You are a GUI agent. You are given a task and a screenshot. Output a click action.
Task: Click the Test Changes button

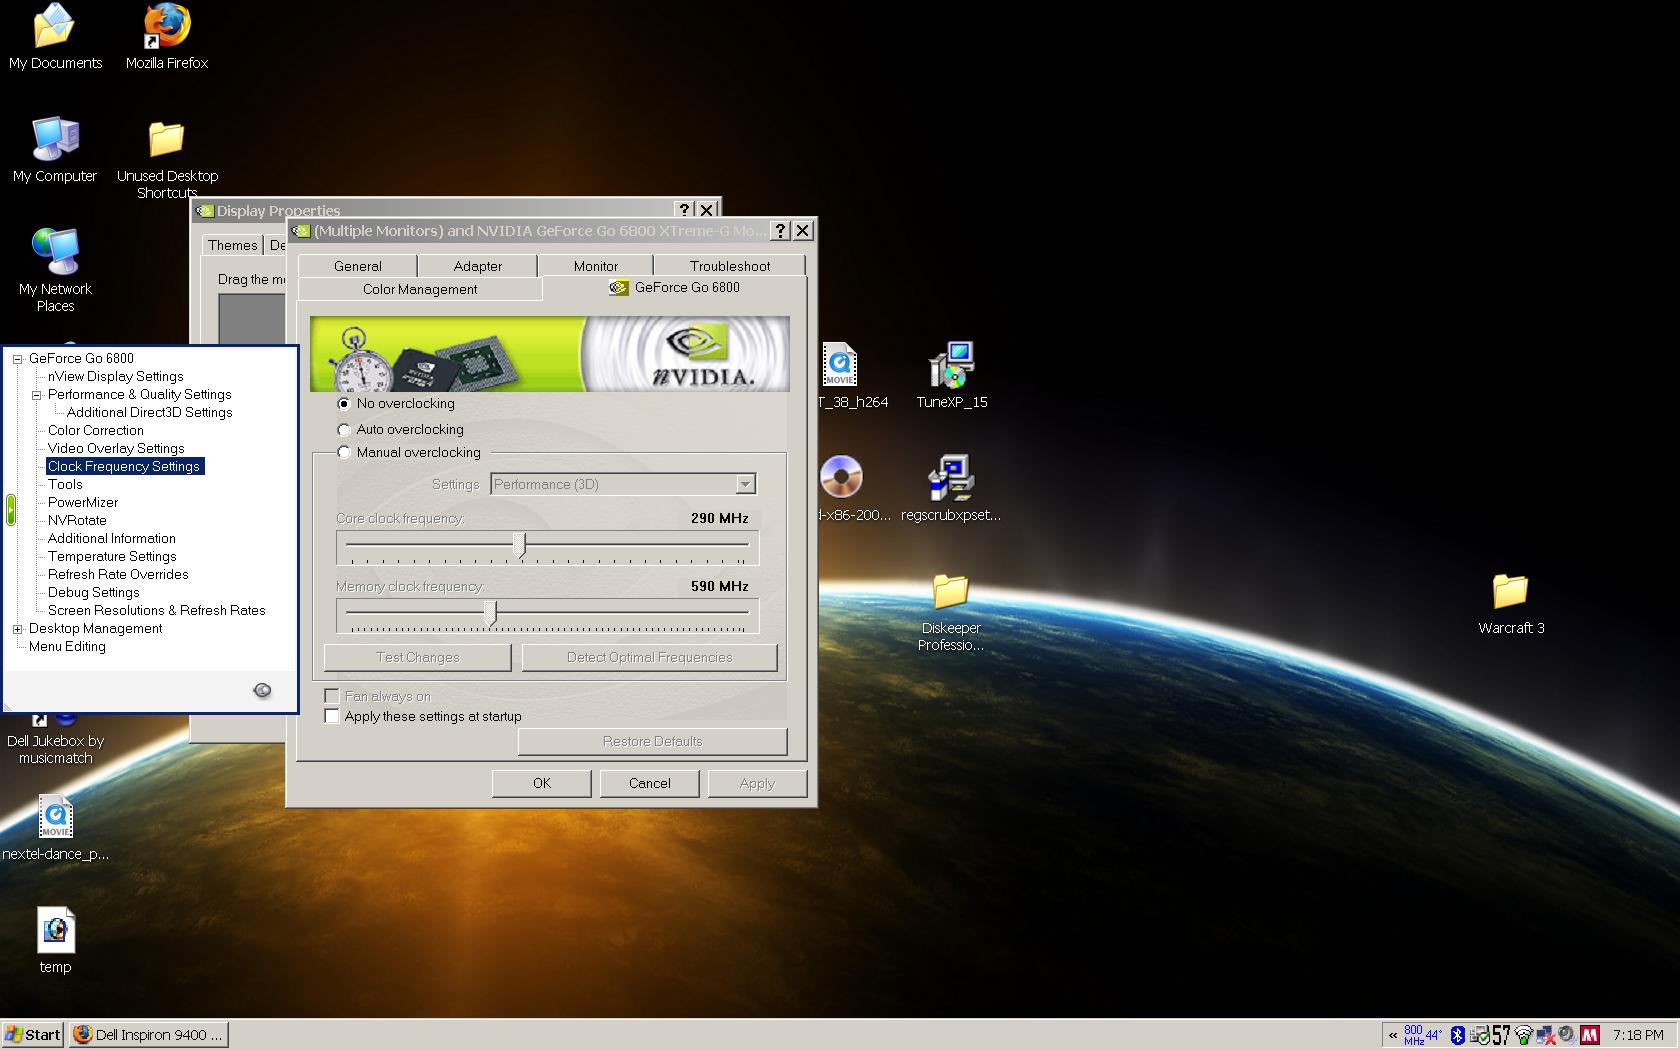tap(418, 657)
